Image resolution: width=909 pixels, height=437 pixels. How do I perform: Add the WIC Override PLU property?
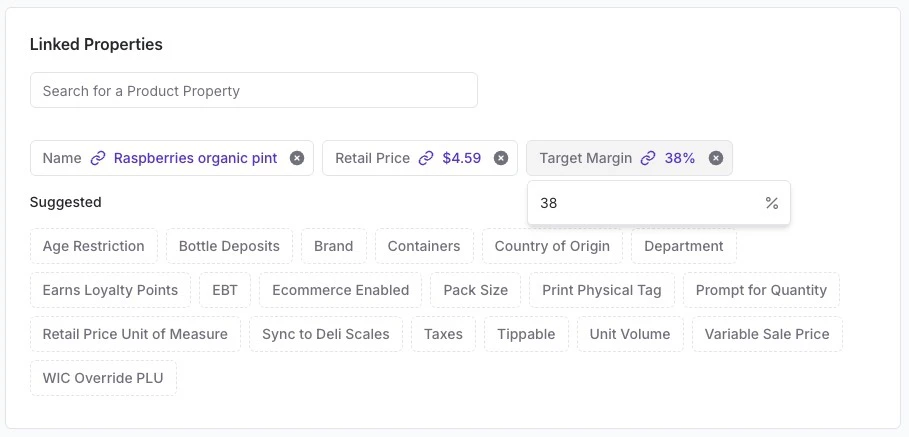(103, 378)
